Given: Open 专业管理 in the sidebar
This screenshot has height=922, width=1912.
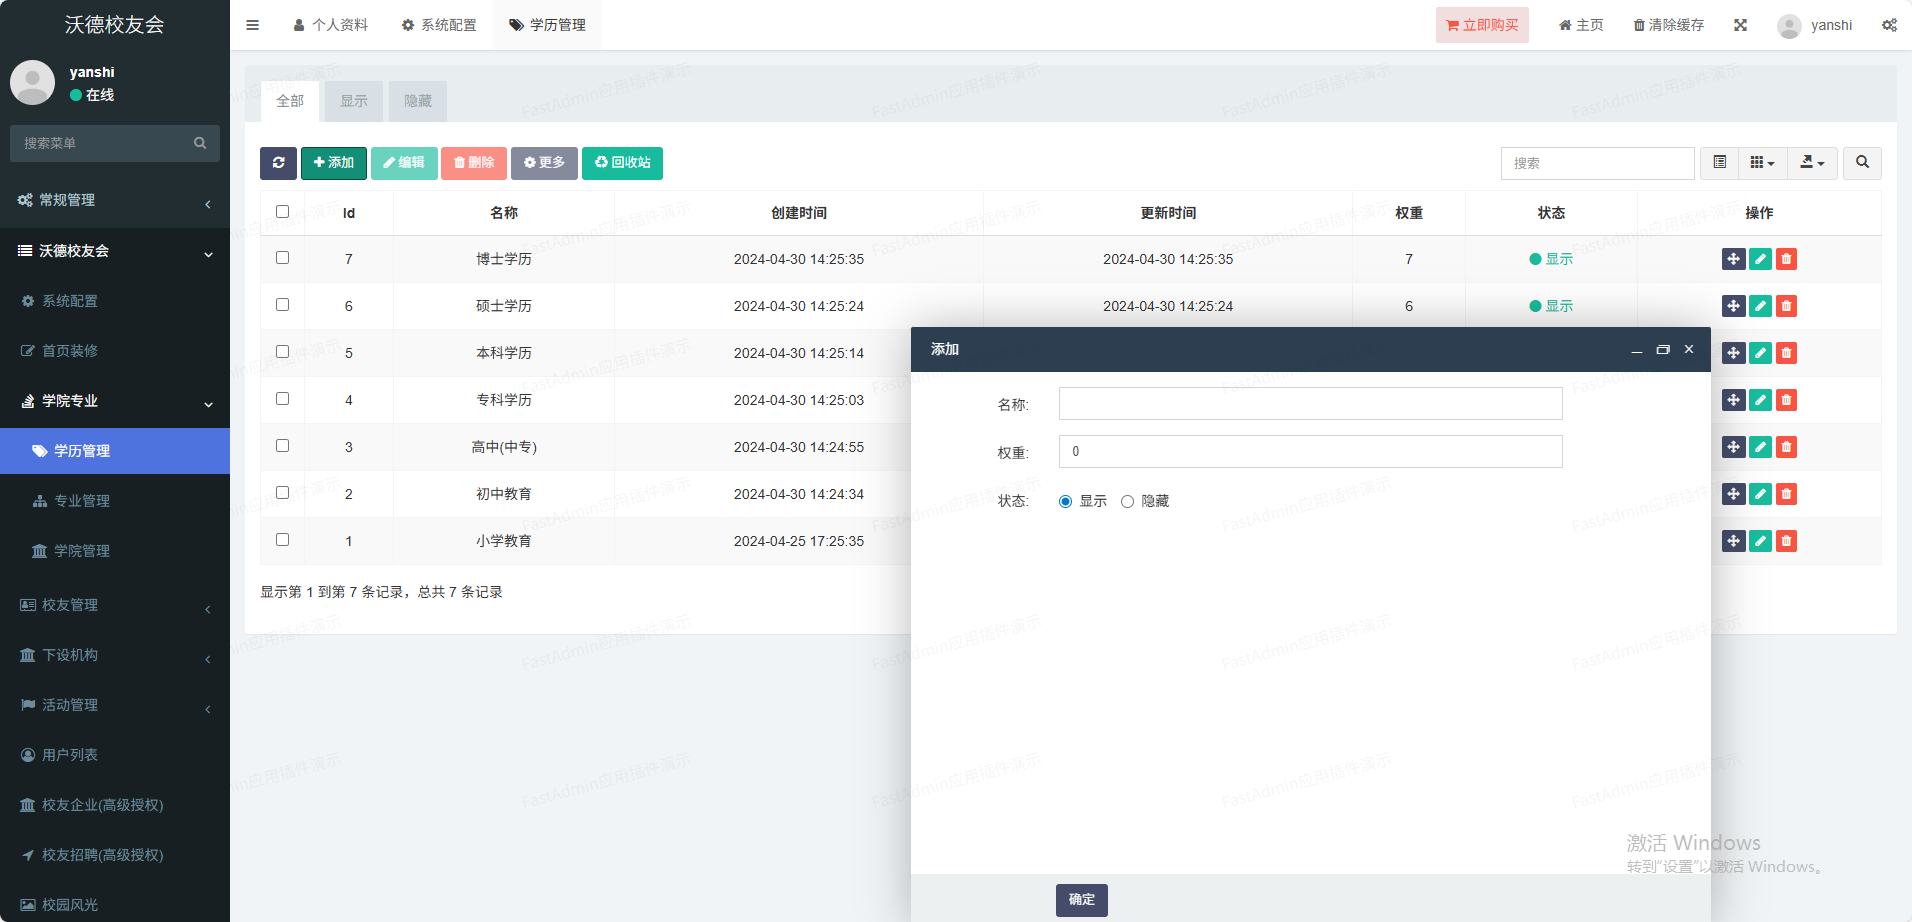Looking at the screenshot, I should tap(82, 501).
